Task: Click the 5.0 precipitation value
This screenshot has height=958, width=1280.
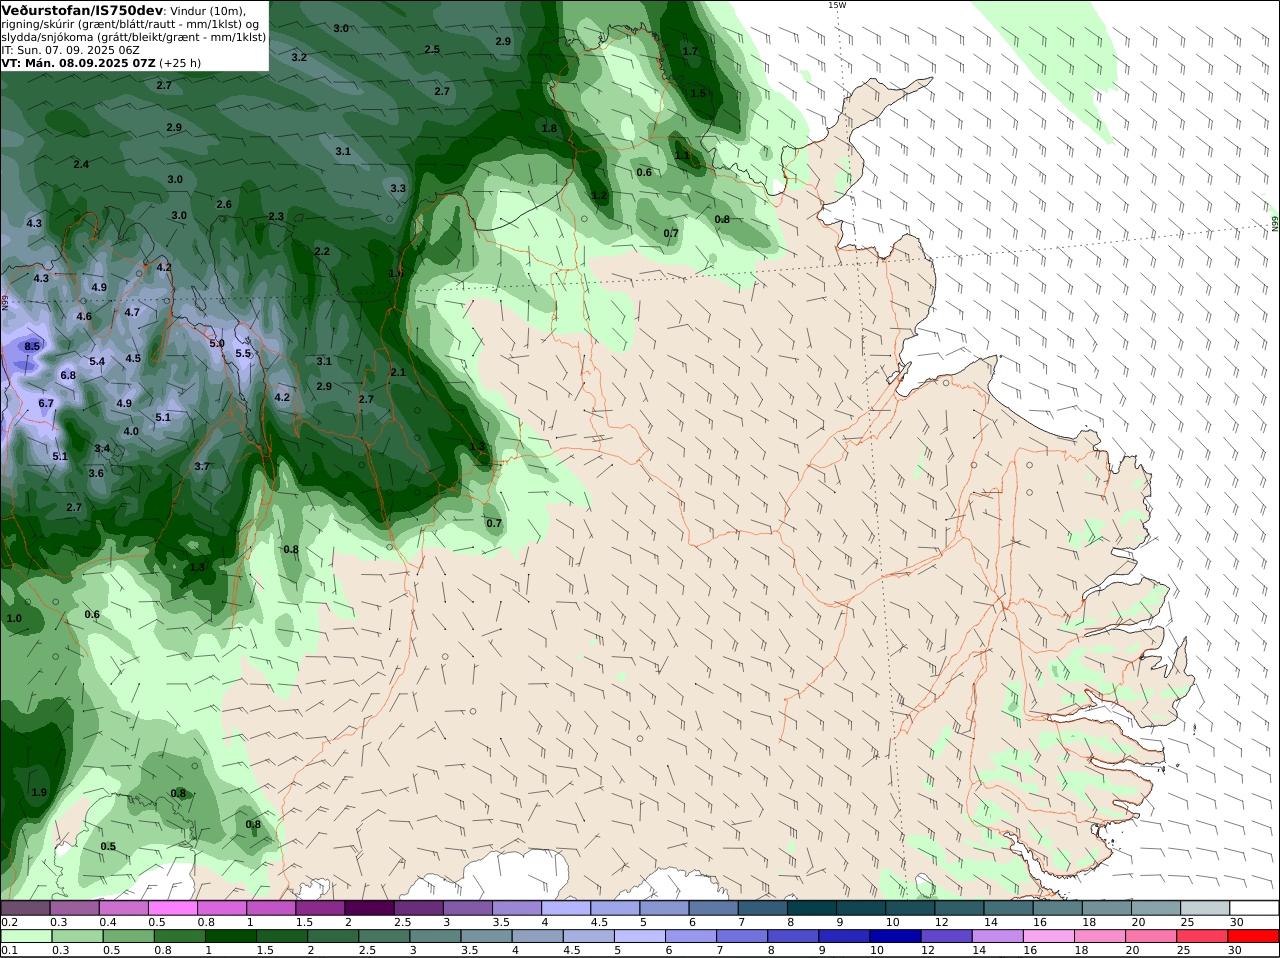Action: pyautogui.click(x=217, y=343)
